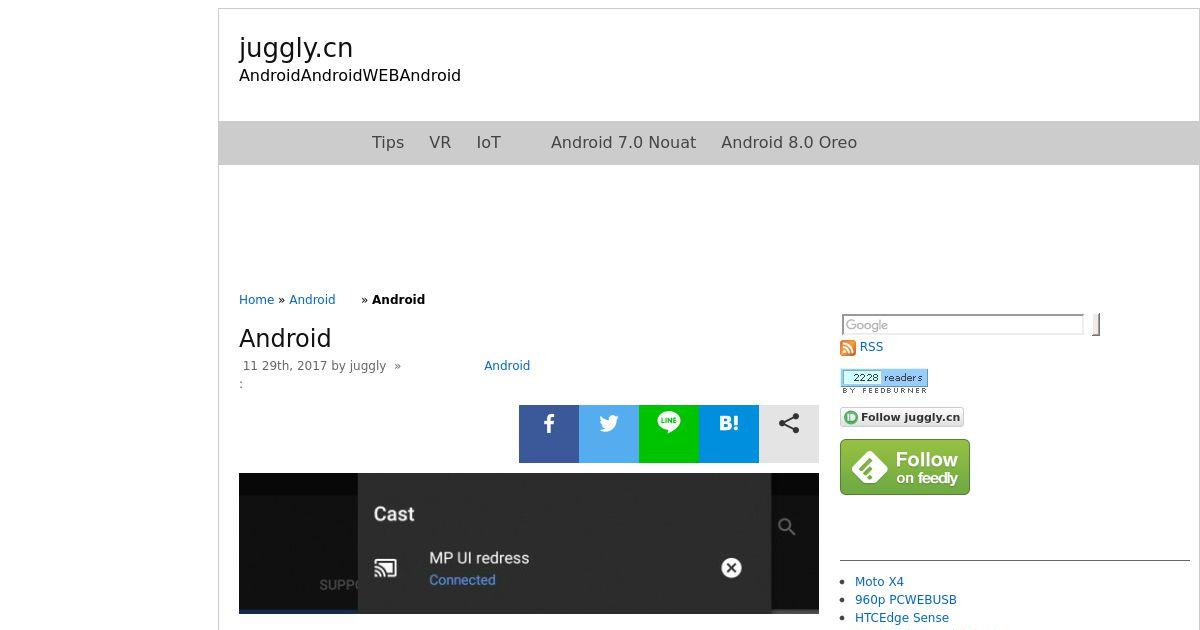Open the generic share options icon
The height and width of the screenshot is (630, 1200).
click(788, 434)
